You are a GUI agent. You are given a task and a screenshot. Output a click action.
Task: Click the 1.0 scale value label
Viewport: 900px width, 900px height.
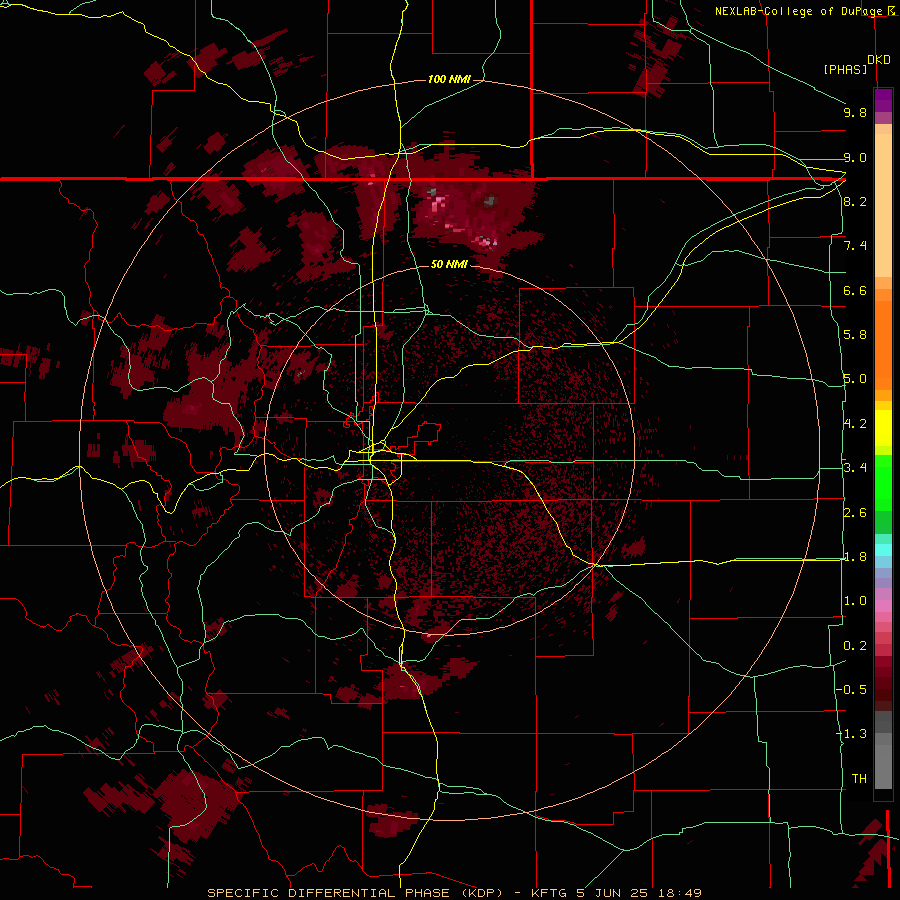(x=855, y=601)
